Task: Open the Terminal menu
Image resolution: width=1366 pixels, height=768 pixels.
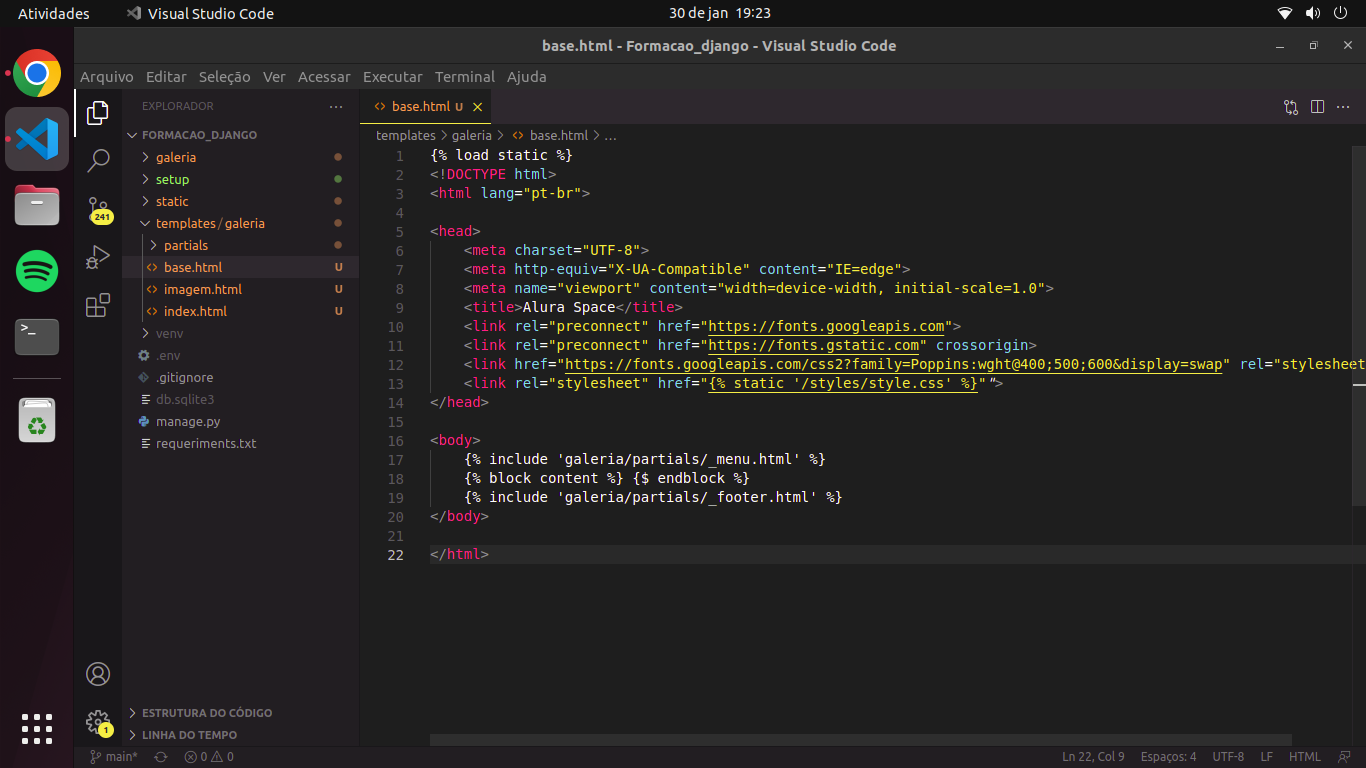Action: tap(465, 77)
